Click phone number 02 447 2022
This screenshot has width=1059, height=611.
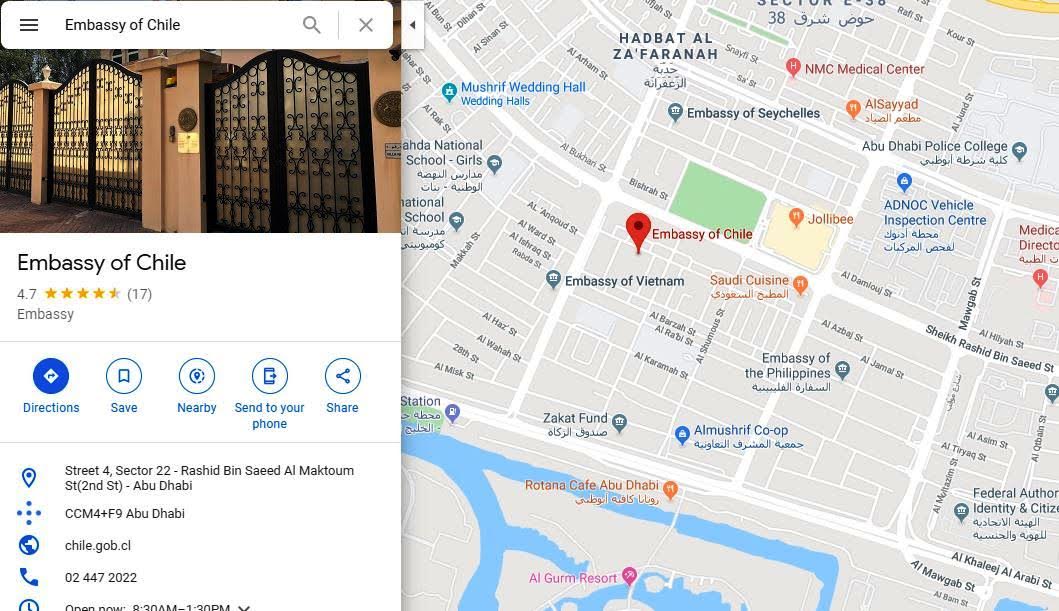point(101,578)
